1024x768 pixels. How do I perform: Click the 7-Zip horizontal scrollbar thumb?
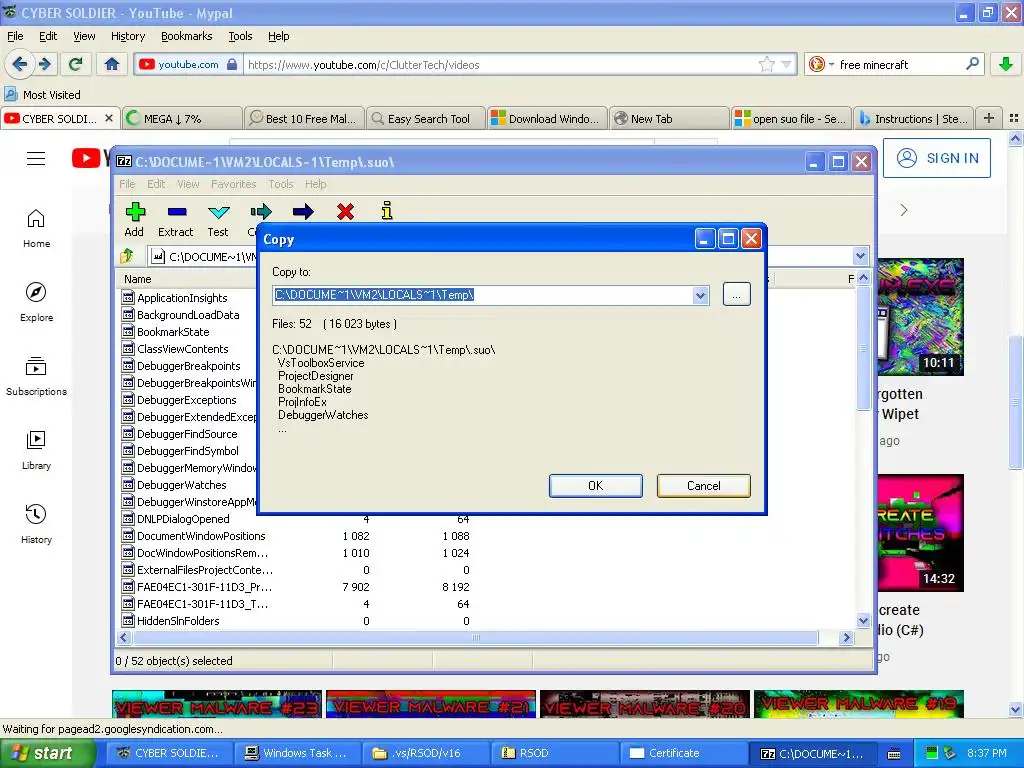[x=475, y=637]
